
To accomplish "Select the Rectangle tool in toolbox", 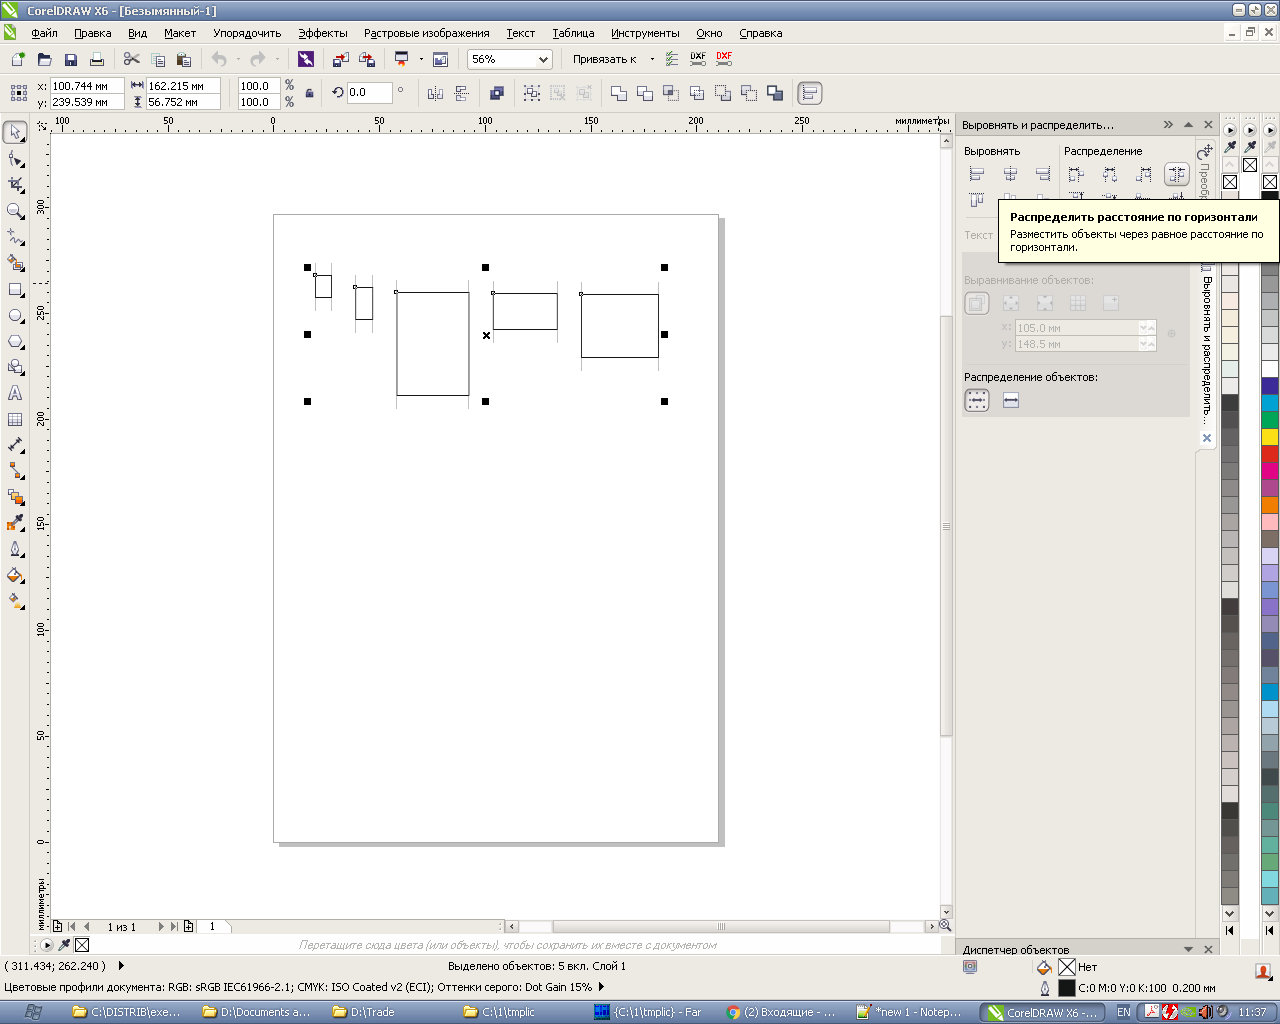I will [x=15, y=290].
